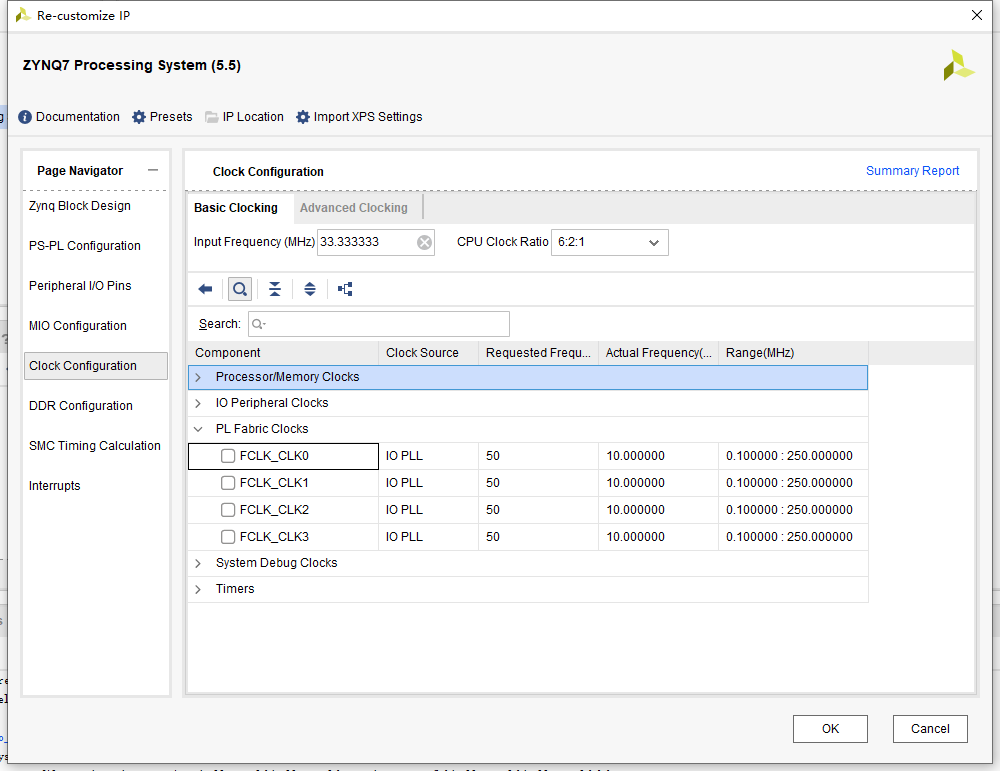Click FCLK_CLK0 requested frequency value 50
Image resolution: width=1000 pixels, height=771 pixels.
pos(538,456)
